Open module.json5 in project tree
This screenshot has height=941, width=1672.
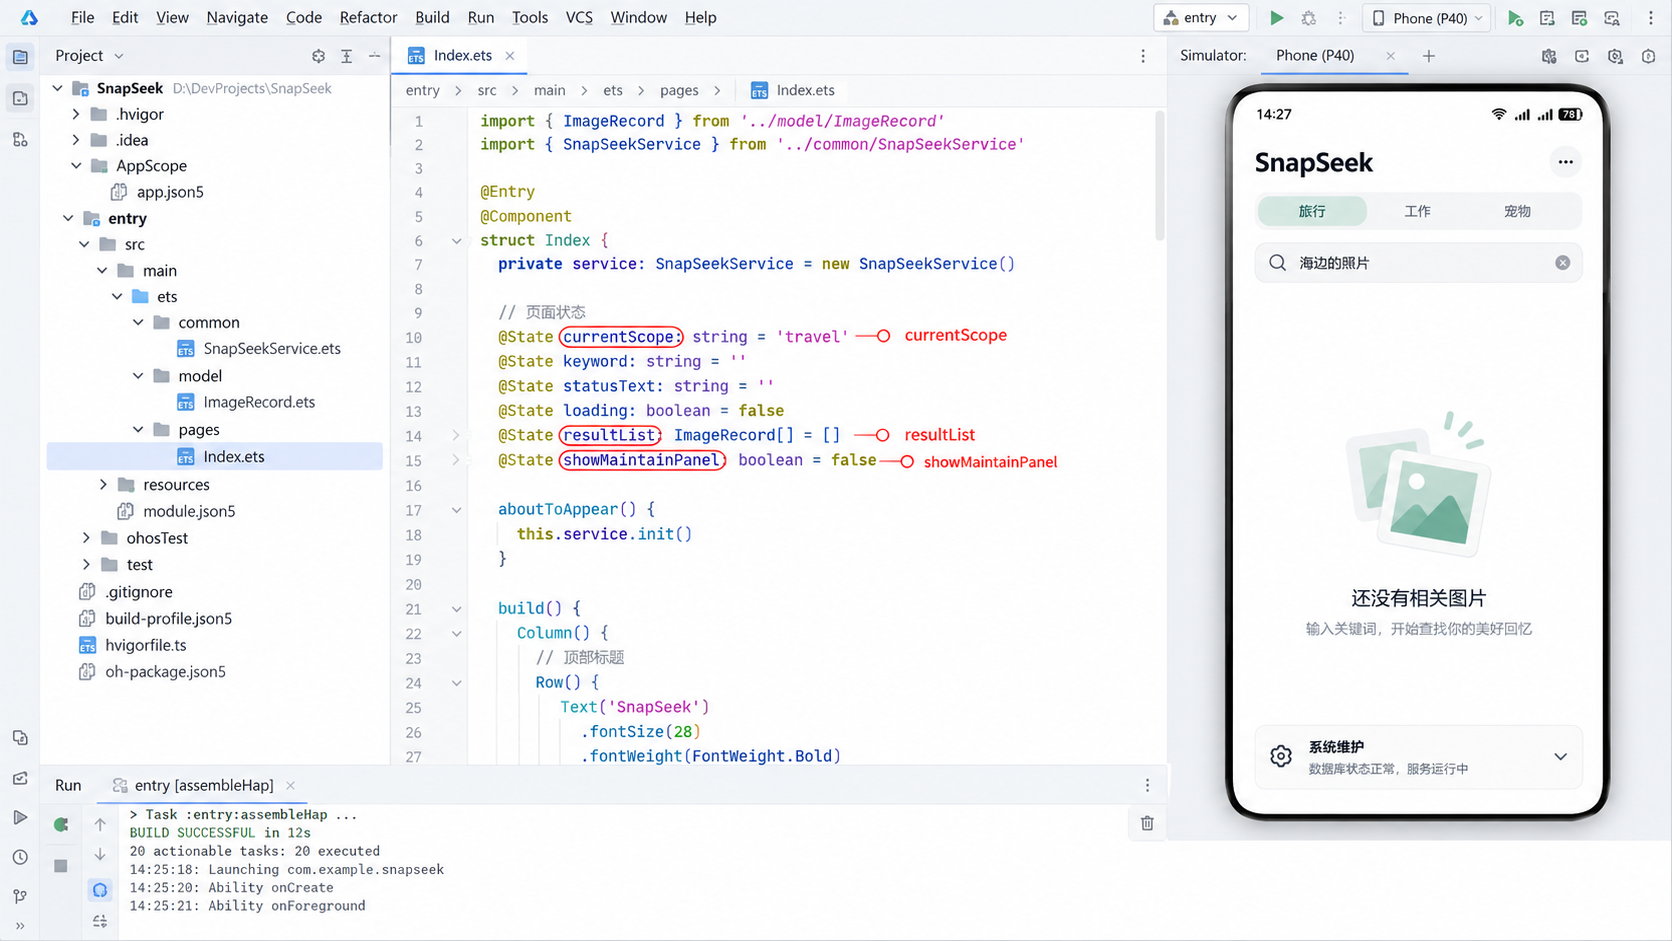click(x=176, y=511)
